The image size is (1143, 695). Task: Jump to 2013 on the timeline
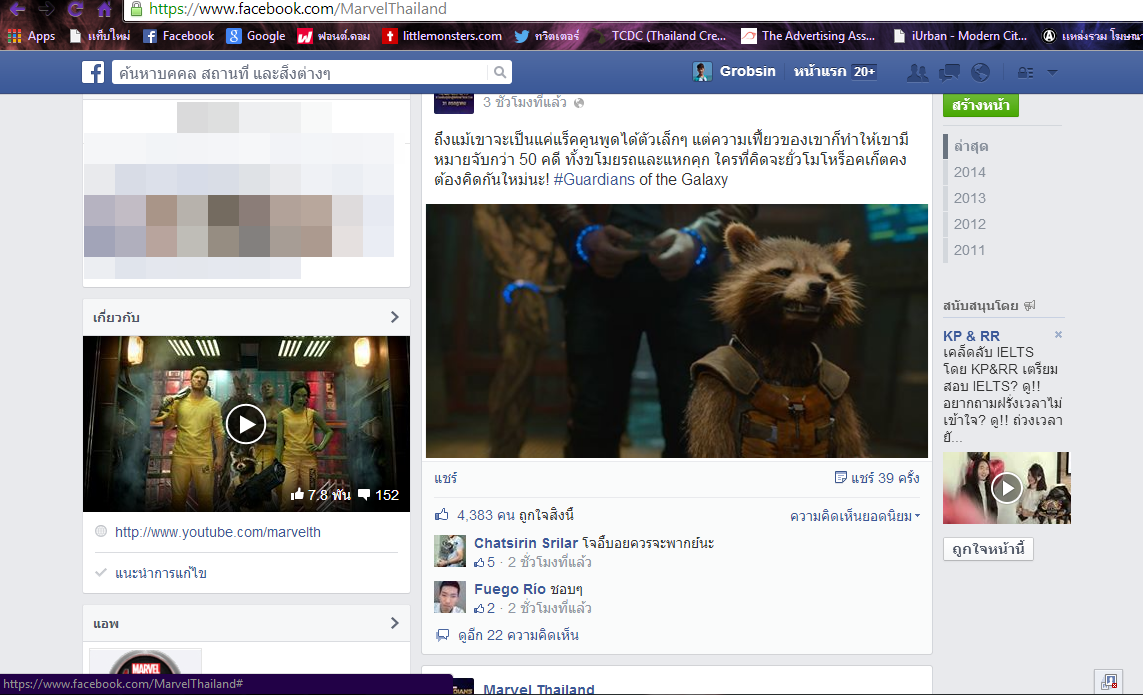970,198
